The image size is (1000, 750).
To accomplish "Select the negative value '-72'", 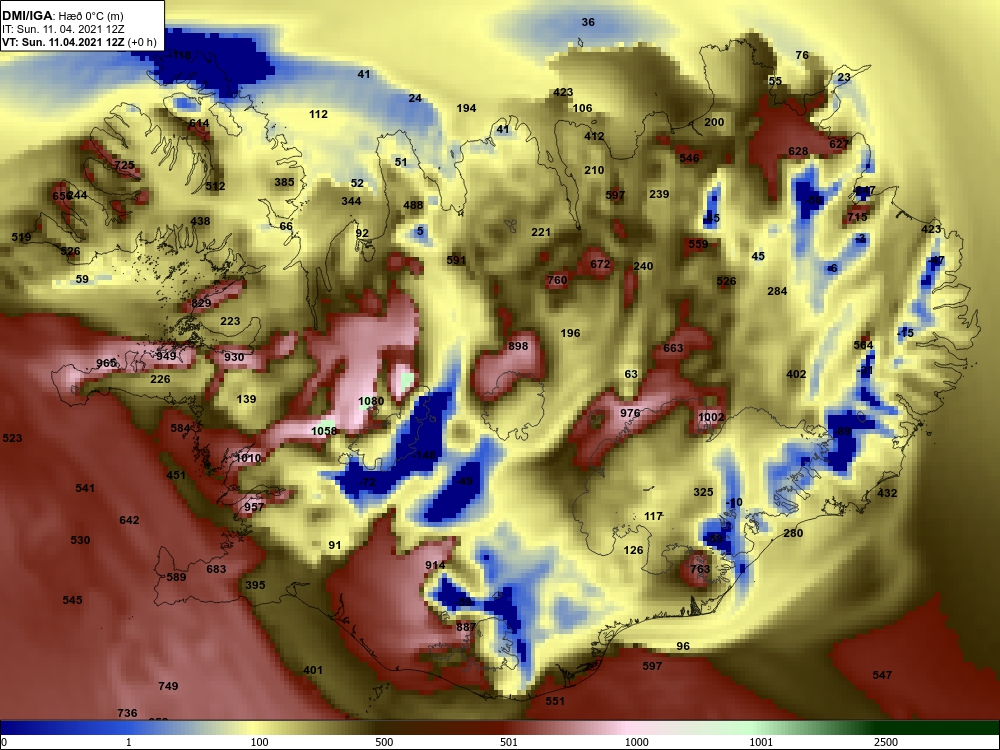I will coord(367,482).
